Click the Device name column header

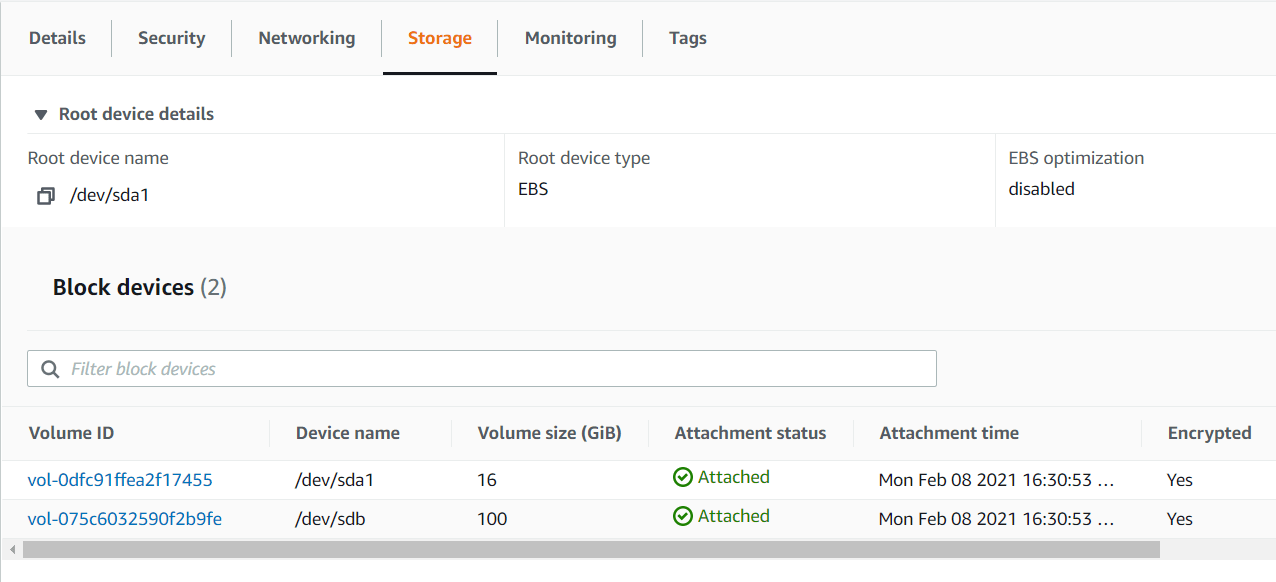pos(347,433)
